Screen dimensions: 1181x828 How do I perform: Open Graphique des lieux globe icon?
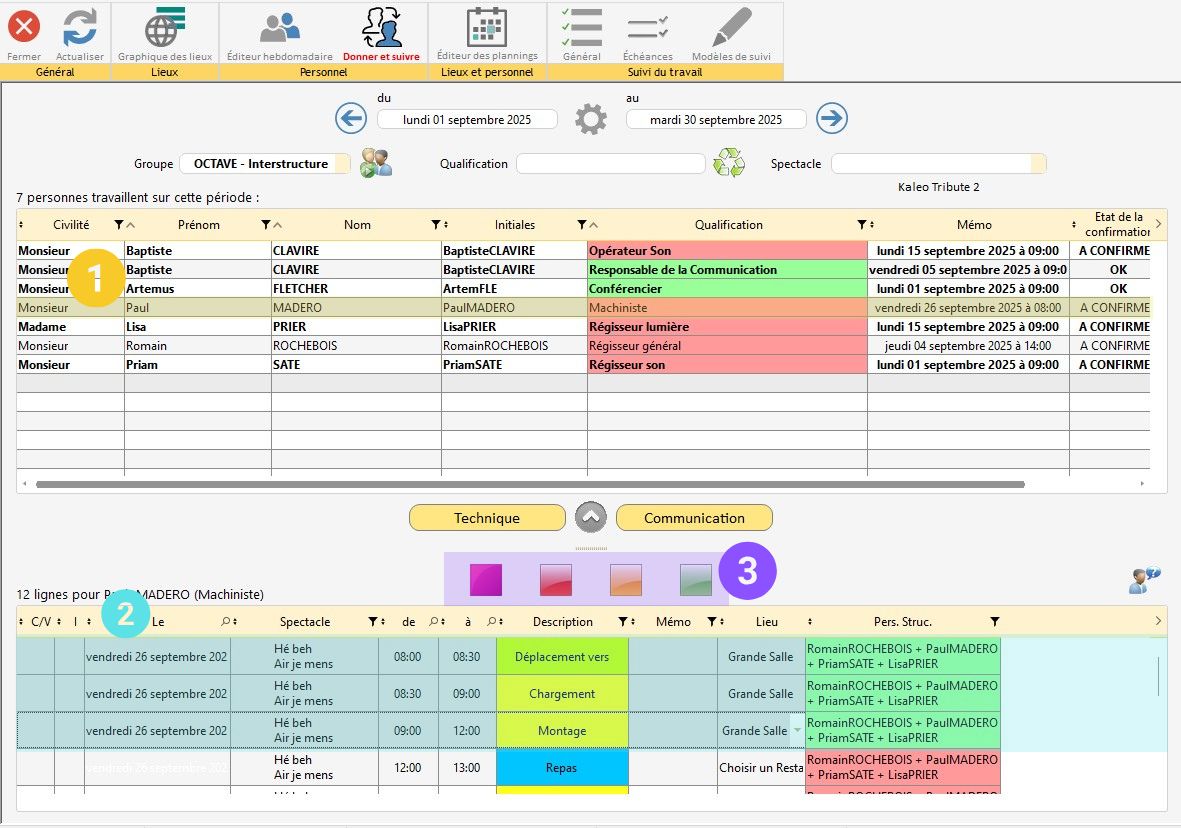(164, 28)
